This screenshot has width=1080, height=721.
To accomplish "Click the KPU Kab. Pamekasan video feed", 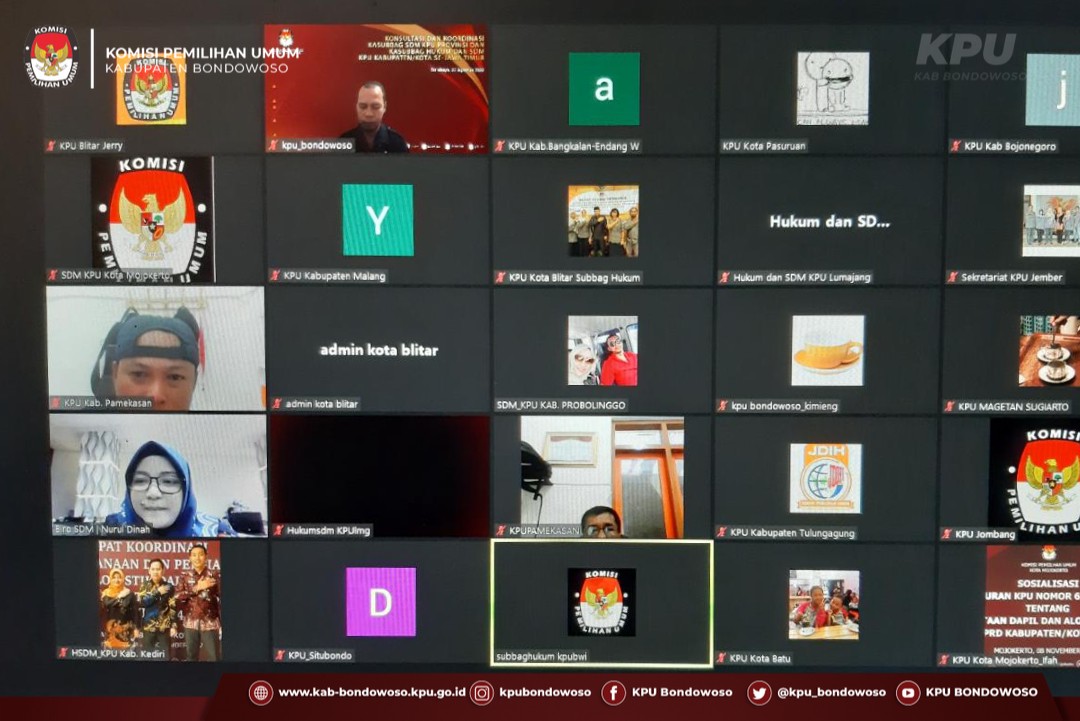I will (155, 348).
